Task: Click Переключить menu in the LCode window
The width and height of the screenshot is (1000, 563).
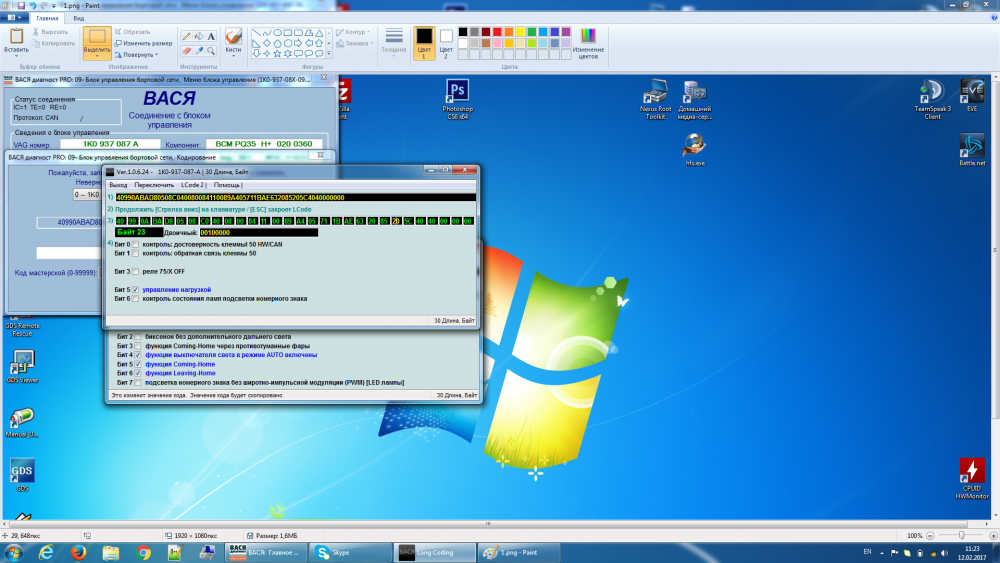Action: click(154, 185)
